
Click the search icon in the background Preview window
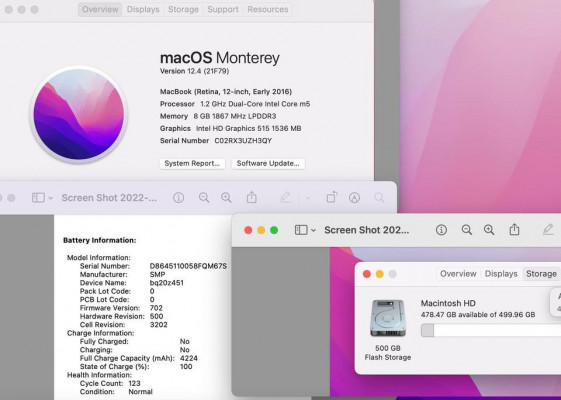click(379, 197)
